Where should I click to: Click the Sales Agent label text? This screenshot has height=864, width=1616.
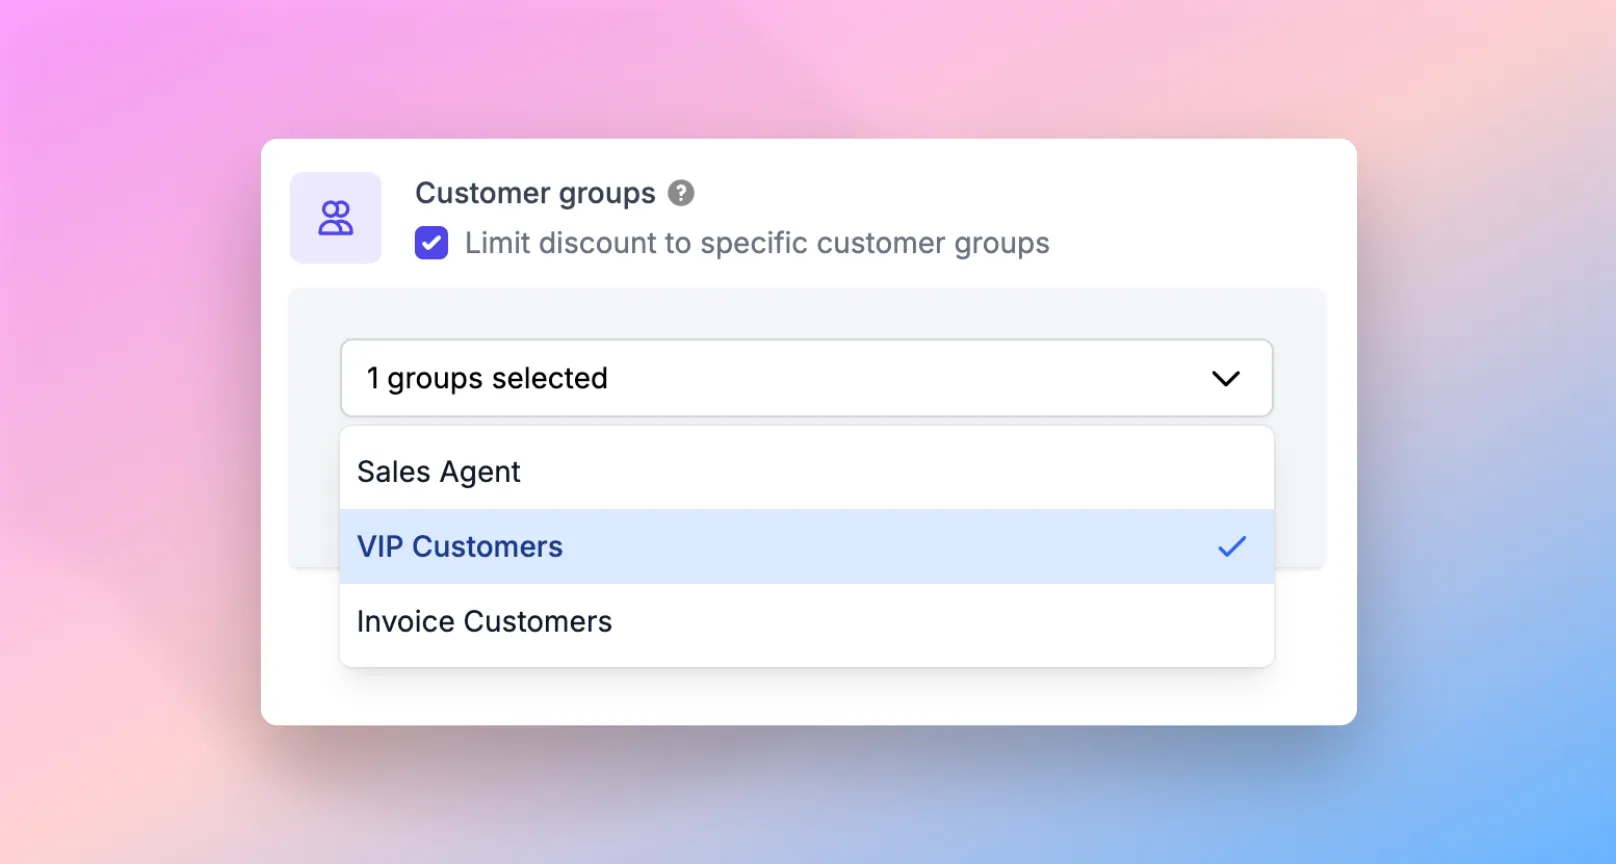(x=439, y=471)
